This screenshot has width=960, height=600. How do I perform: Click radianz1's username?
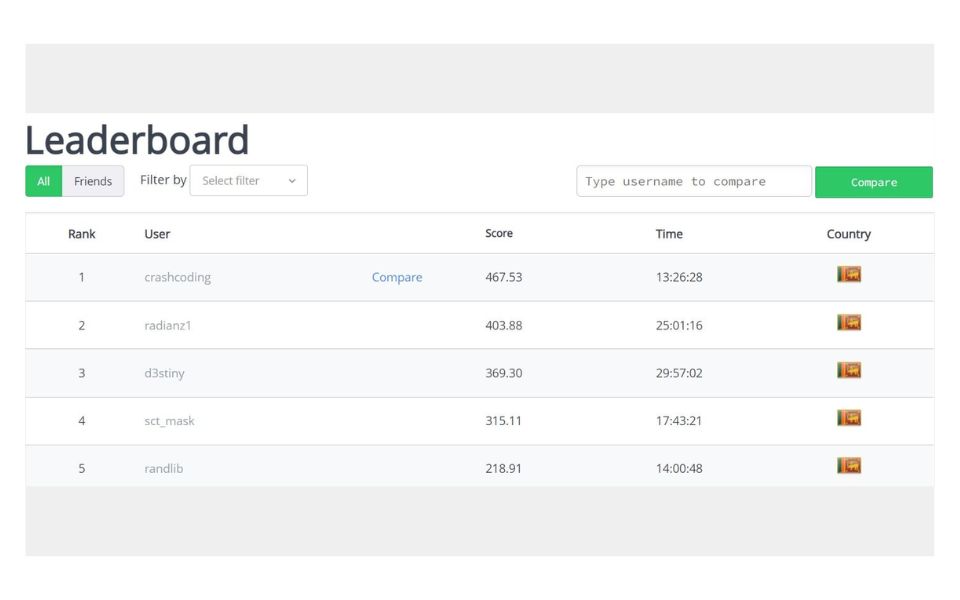(167, 325)
